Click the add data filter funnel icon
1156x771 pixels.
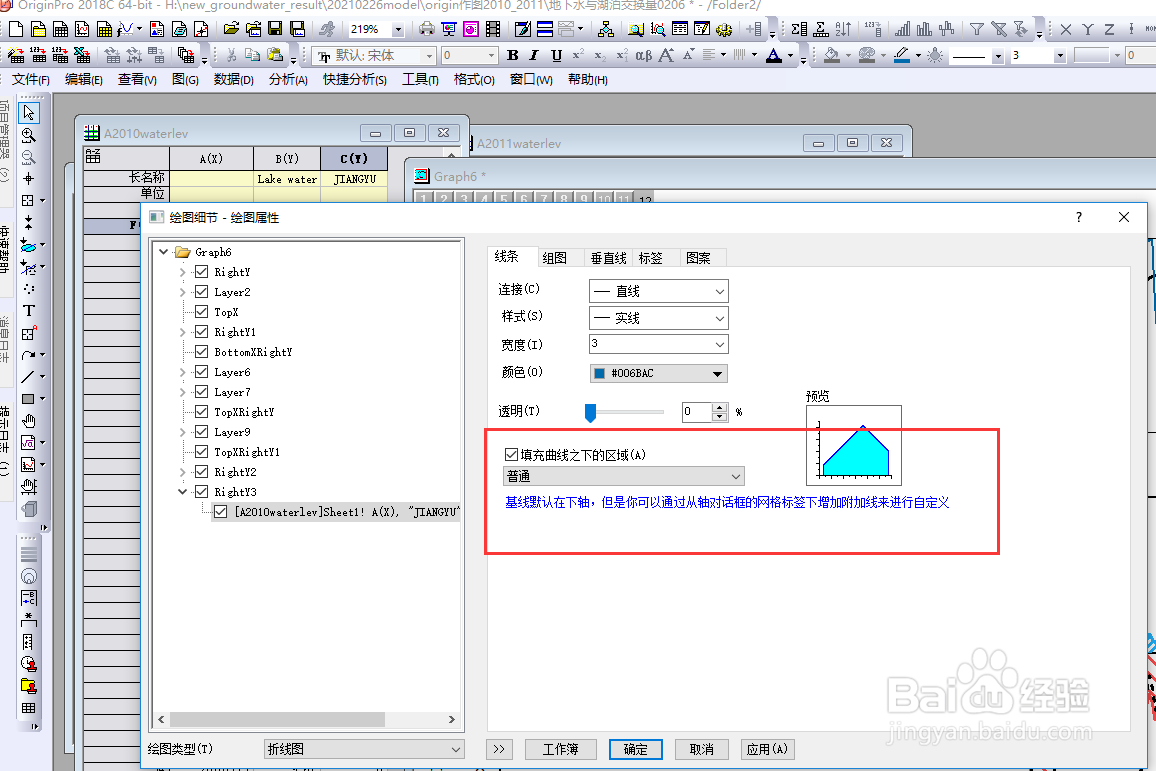pyautogui.click(x=977, y=29)
